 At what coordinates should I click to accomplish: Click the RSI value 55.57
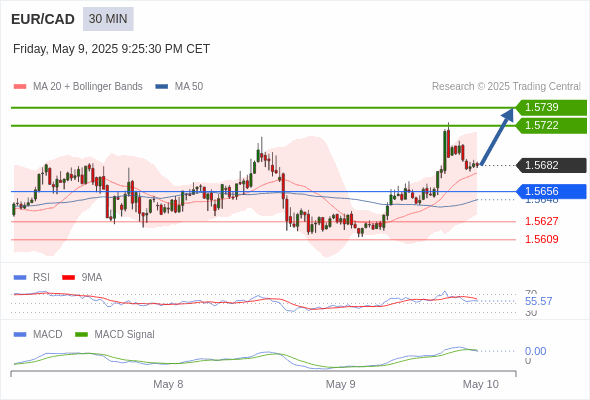pyautogui.click(x=538, y=301)
